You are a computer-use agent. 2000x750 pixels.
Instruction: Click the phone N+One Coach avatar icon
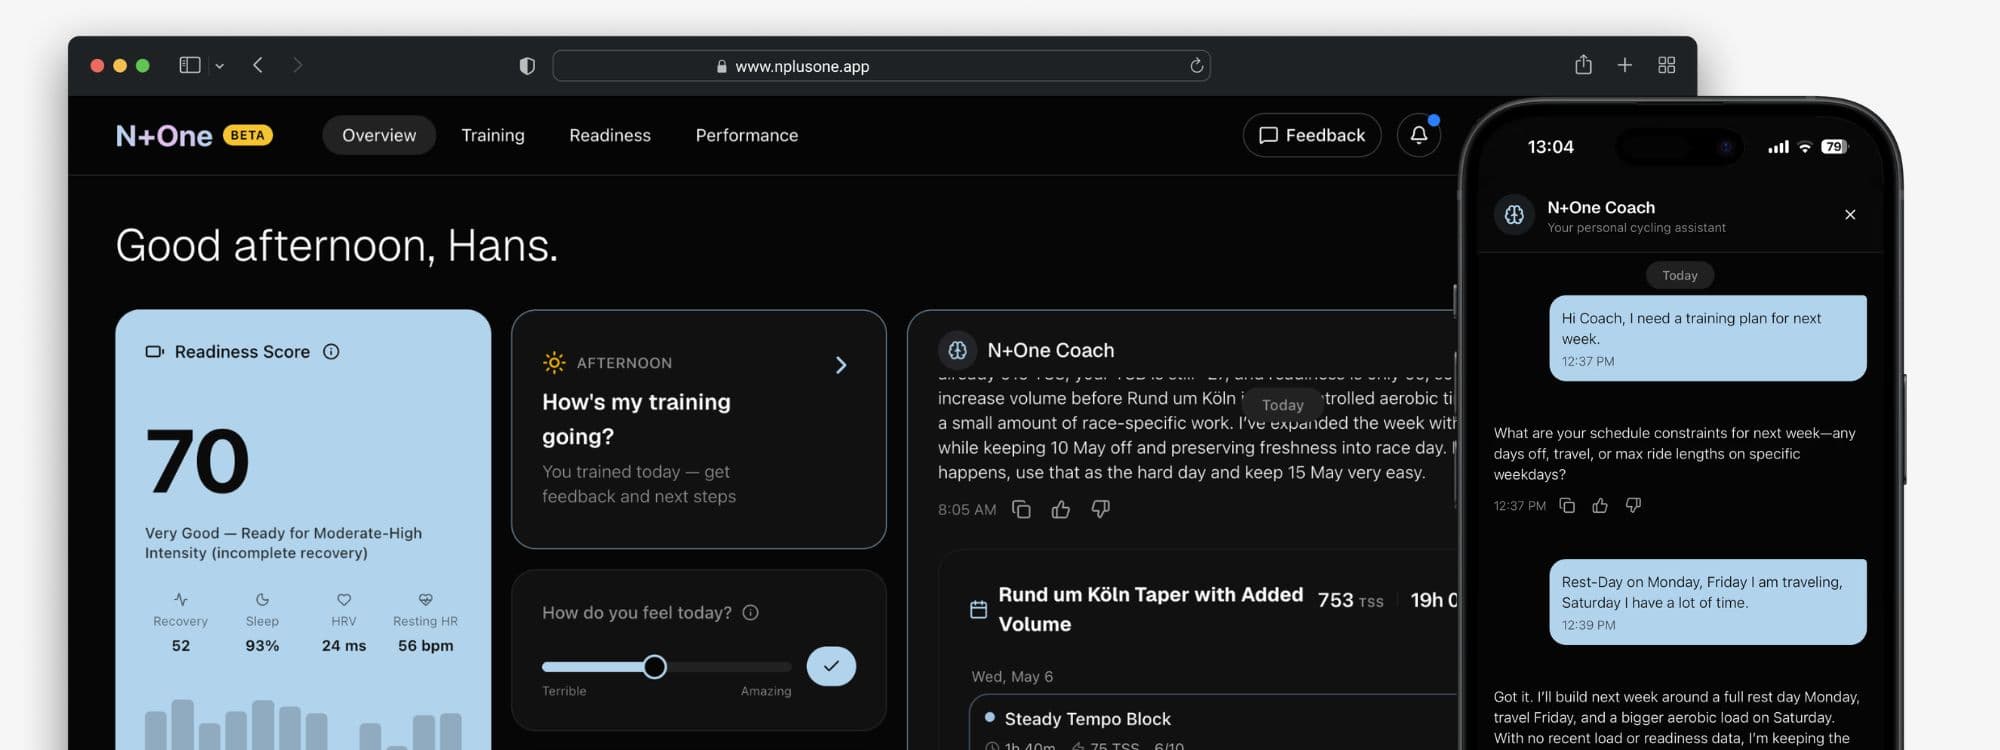point(1514,215)
